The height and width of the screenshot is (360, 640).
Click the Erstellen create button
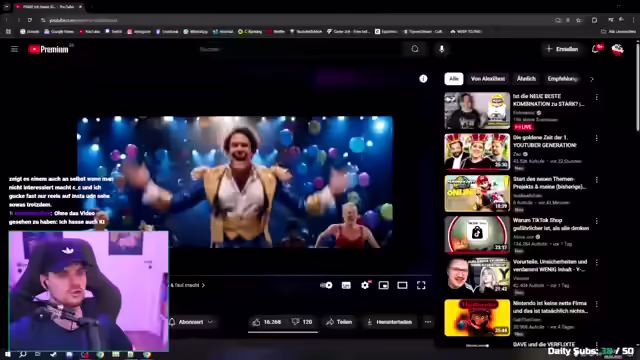[x=562, y=49]
